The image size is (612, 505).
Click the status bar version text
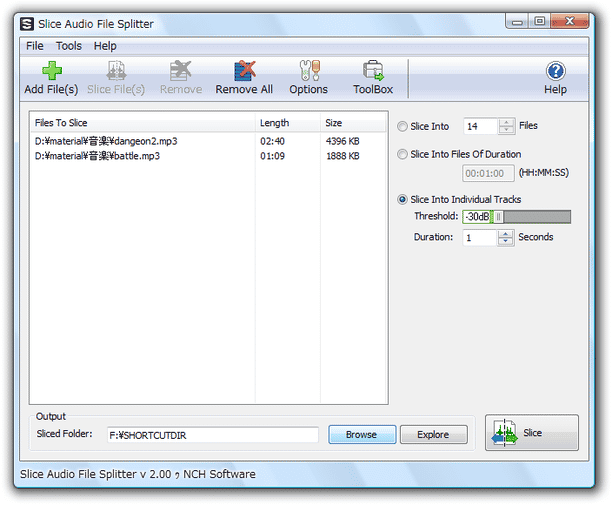pyautogui.click(x=138, y=474)
